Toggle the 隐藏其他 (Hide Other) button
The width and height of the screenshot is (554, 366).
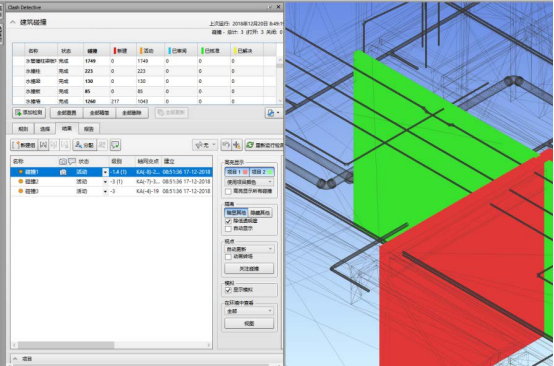click(x=260, y=213)
